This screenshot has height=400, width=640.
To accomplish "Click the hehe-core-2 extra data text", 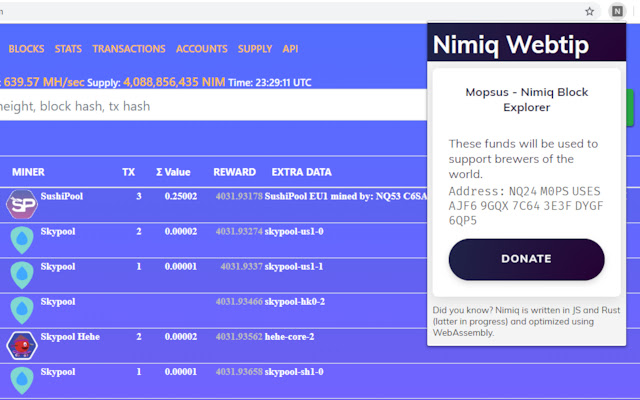I will tap(289, 337).
